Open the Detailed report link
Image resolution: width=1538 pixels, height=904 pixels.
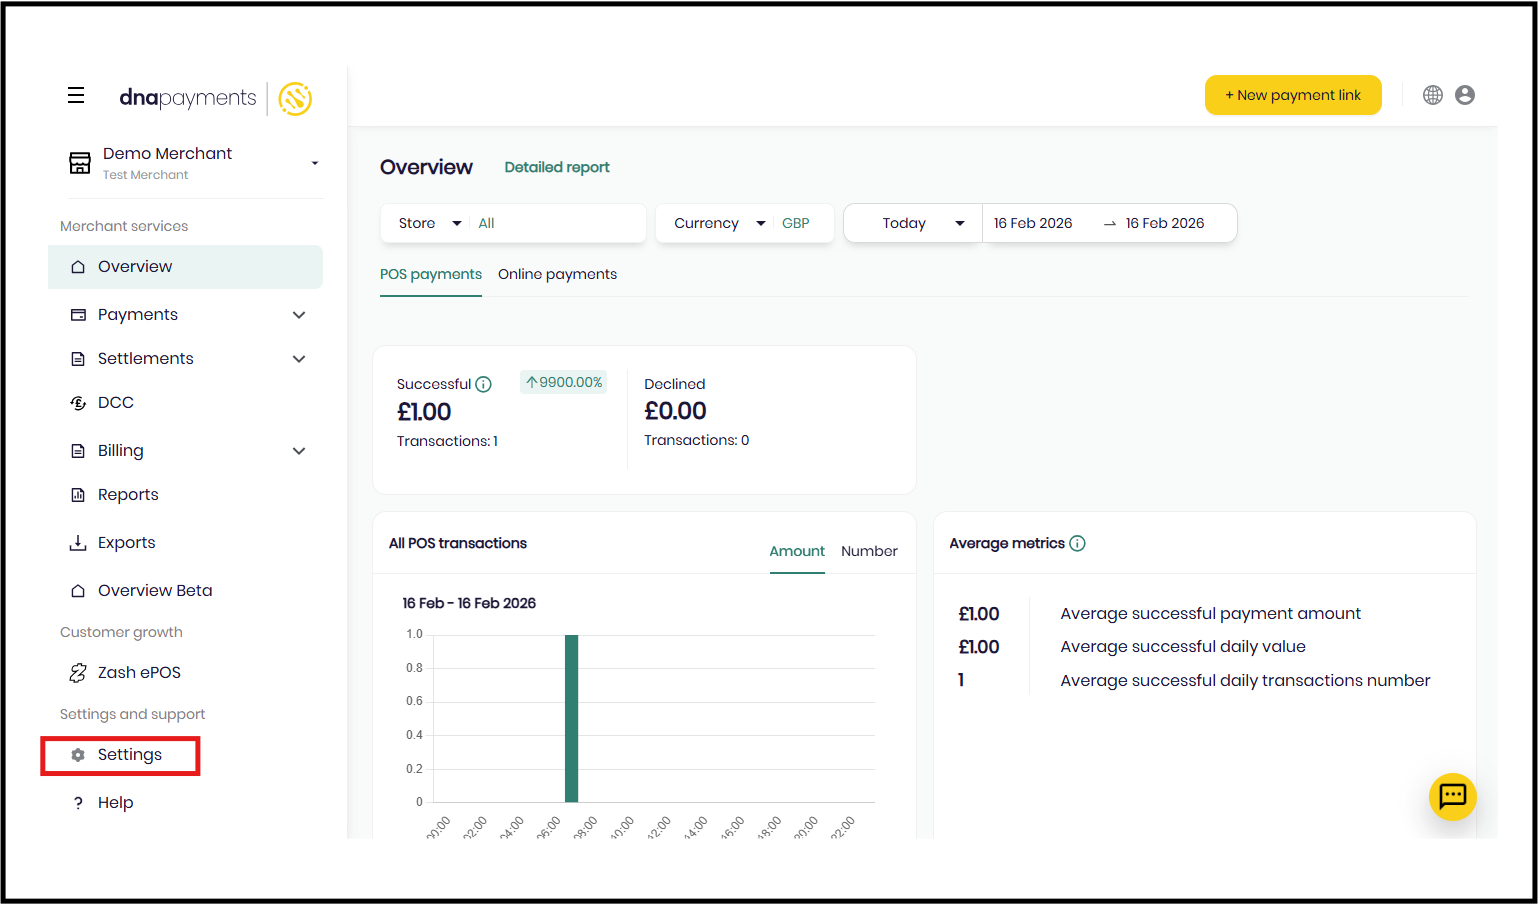tap(557, 167)
